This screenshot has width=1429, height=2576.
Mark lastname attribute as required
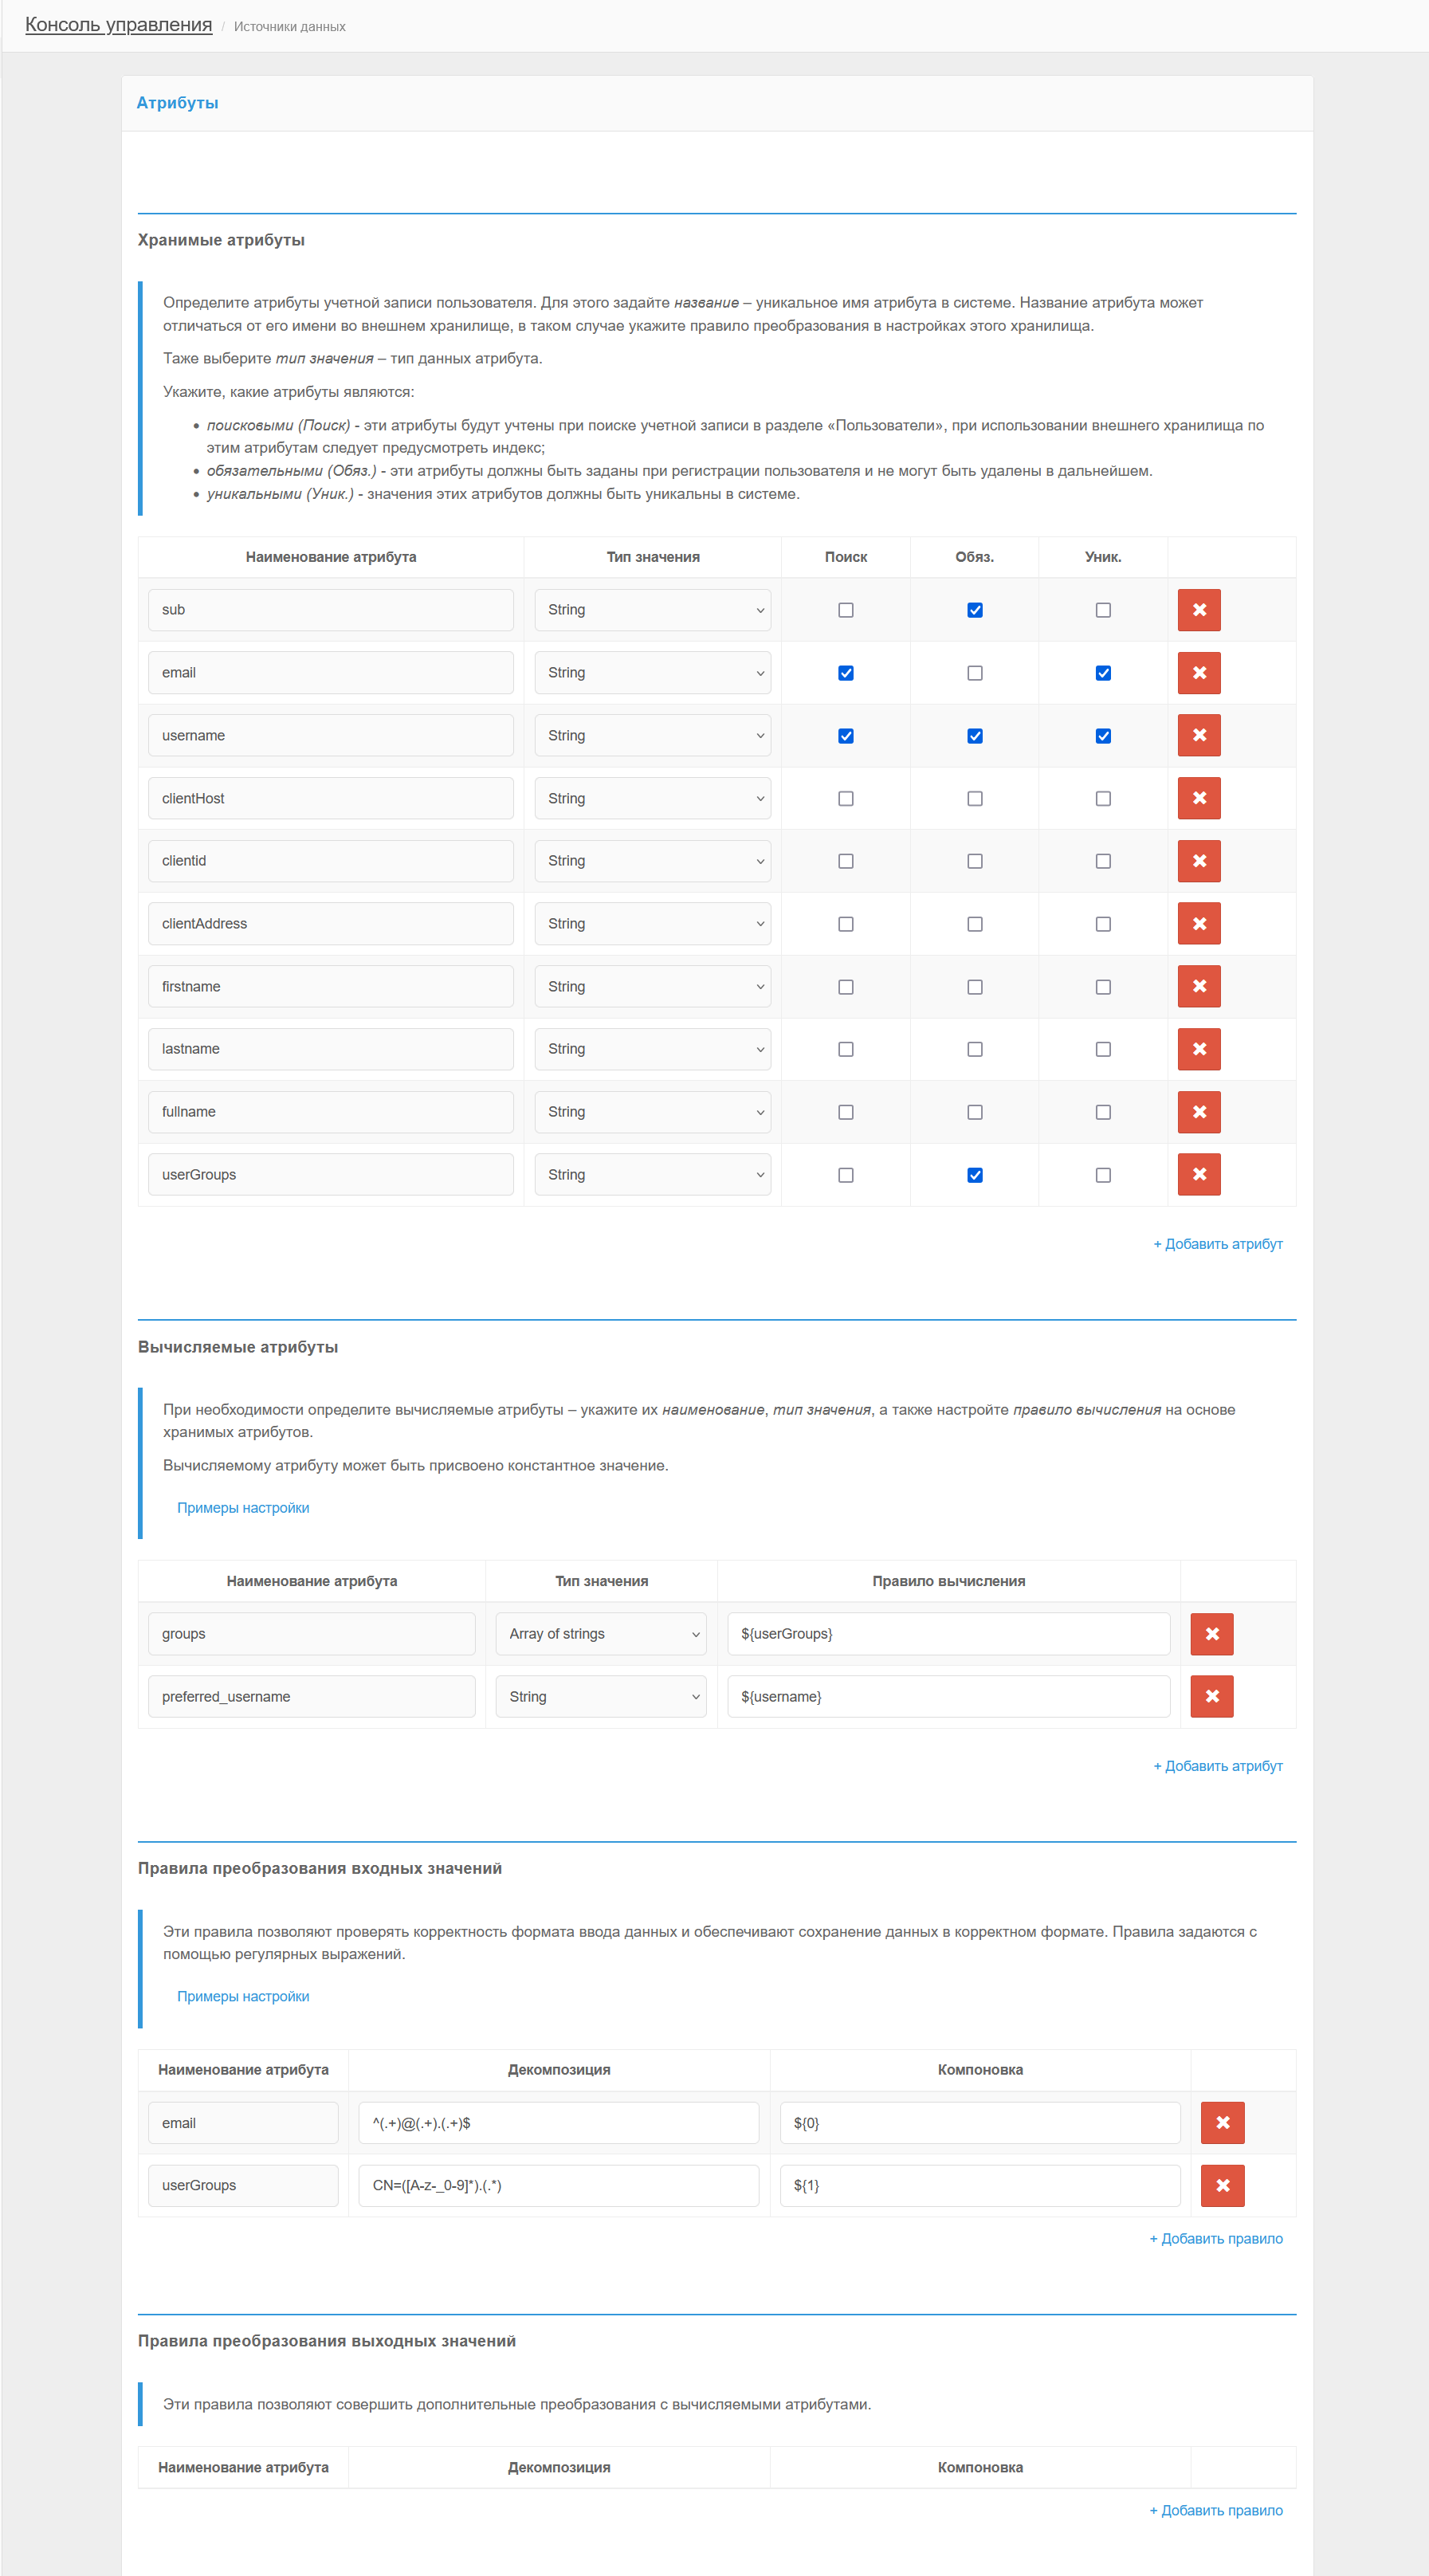pos(975,1049)
